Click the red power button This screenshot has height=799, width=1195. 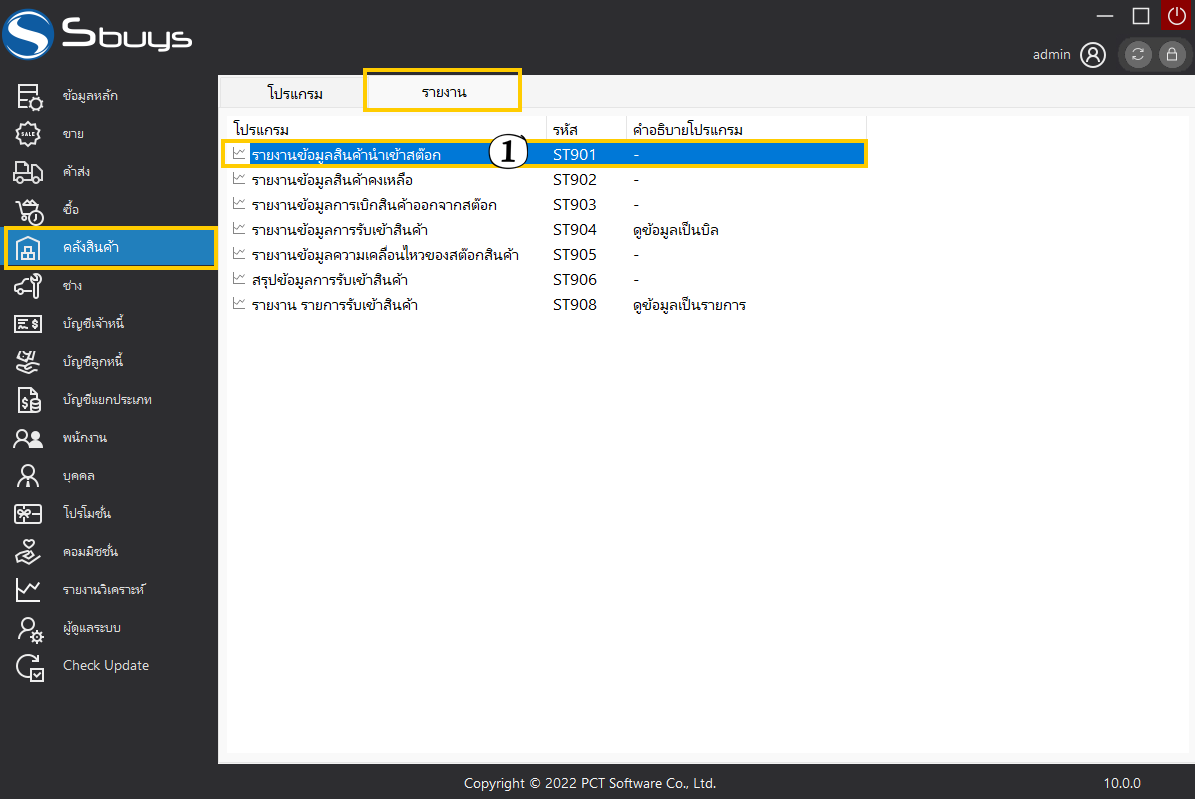point(1176,15)
